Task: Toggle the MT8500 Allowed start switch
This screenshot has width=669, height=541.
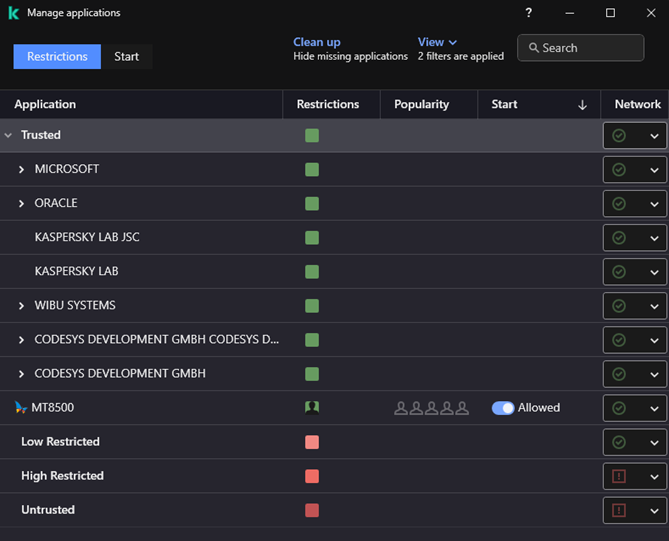Action: click(x=503, y=408)
